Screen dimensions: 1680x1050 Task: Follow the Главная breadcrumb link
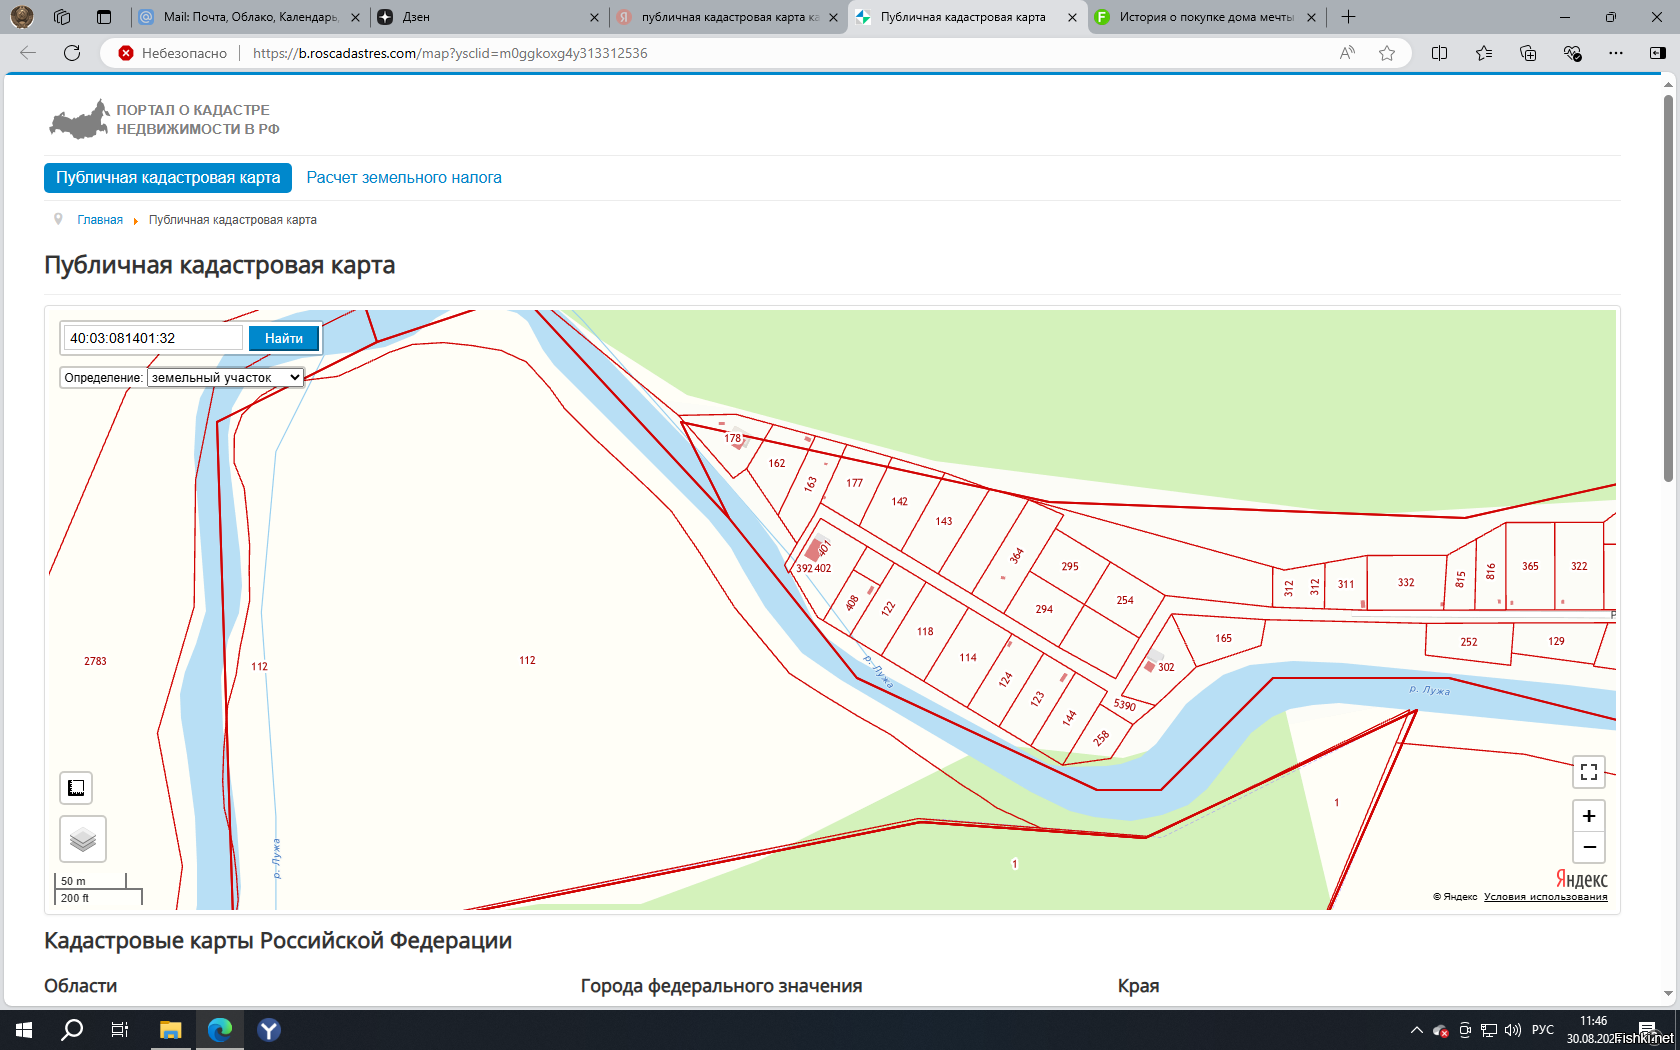pos(100,220)
